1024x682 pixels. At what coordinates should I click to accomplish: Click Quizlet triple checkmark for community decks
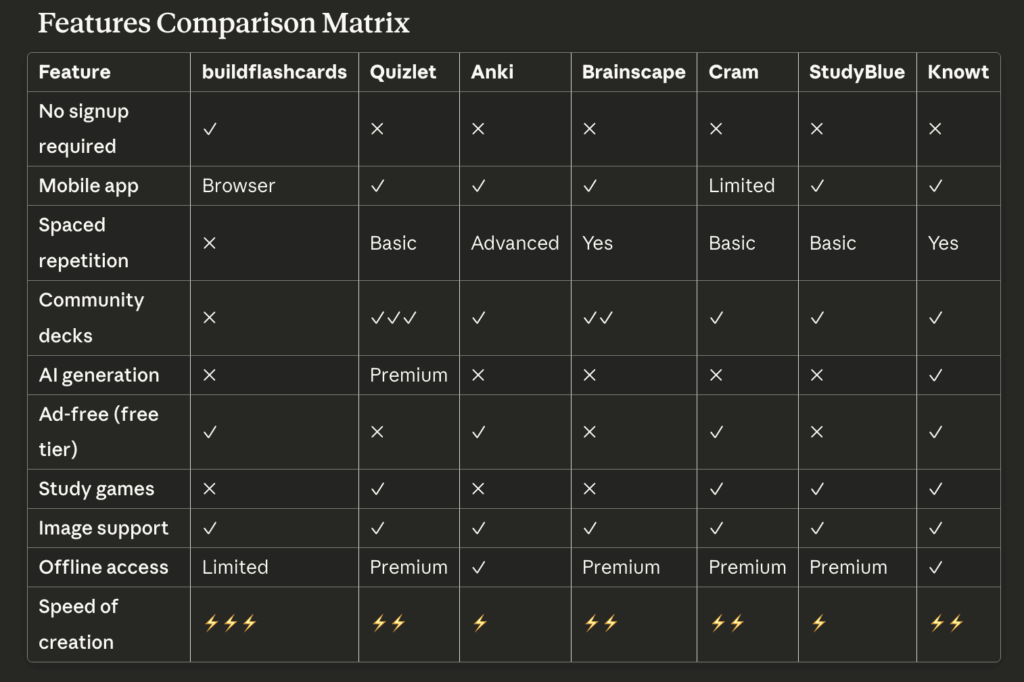click(x=393, y=318)
